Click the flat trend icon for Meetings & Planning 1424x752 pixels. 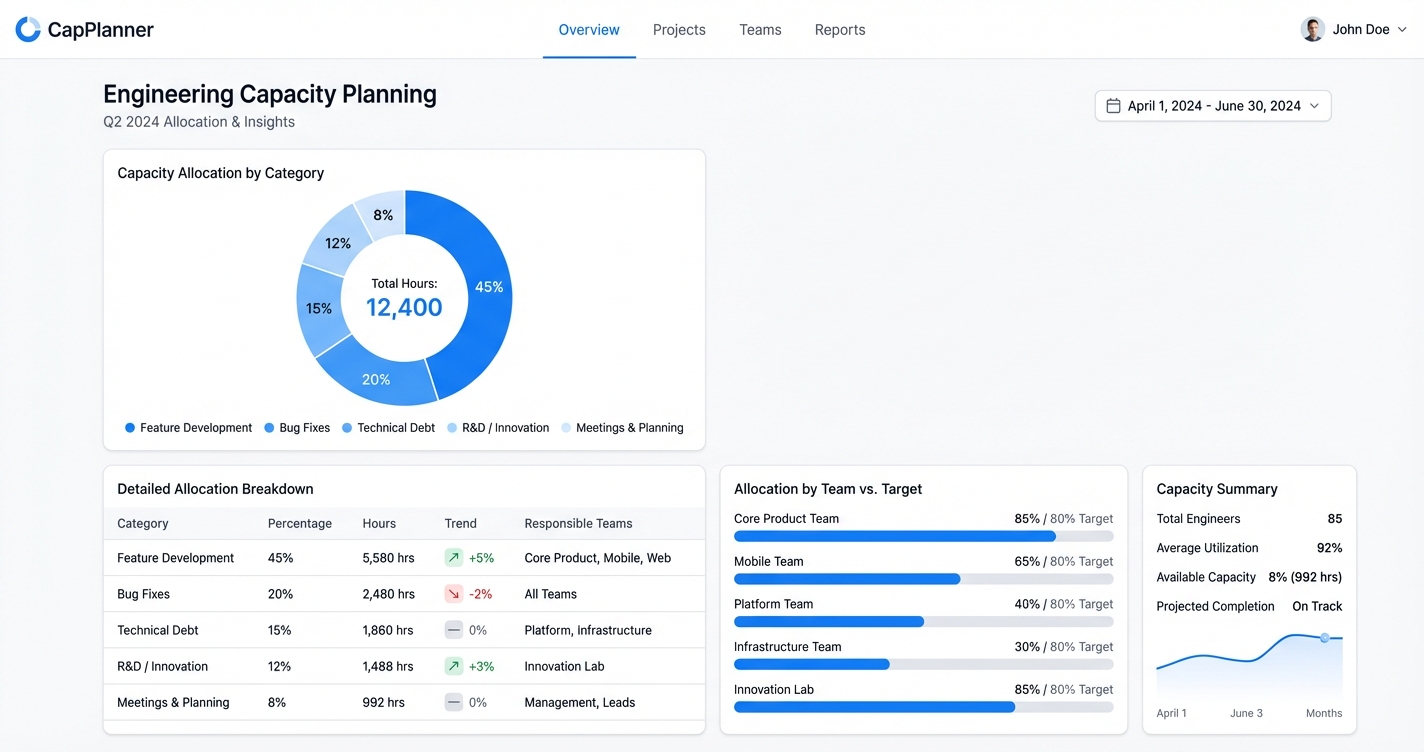pos(452,701)
